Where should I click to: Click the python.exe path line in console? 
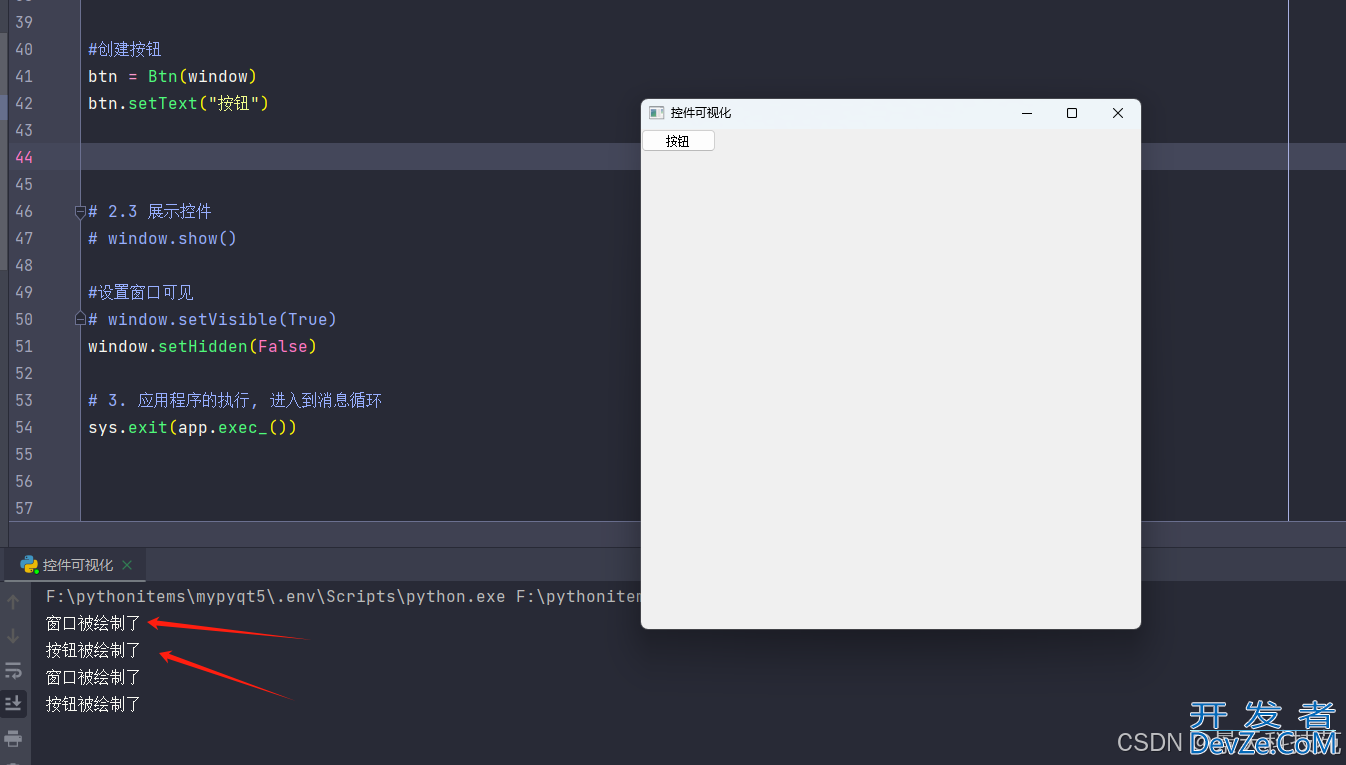[343, 596]
